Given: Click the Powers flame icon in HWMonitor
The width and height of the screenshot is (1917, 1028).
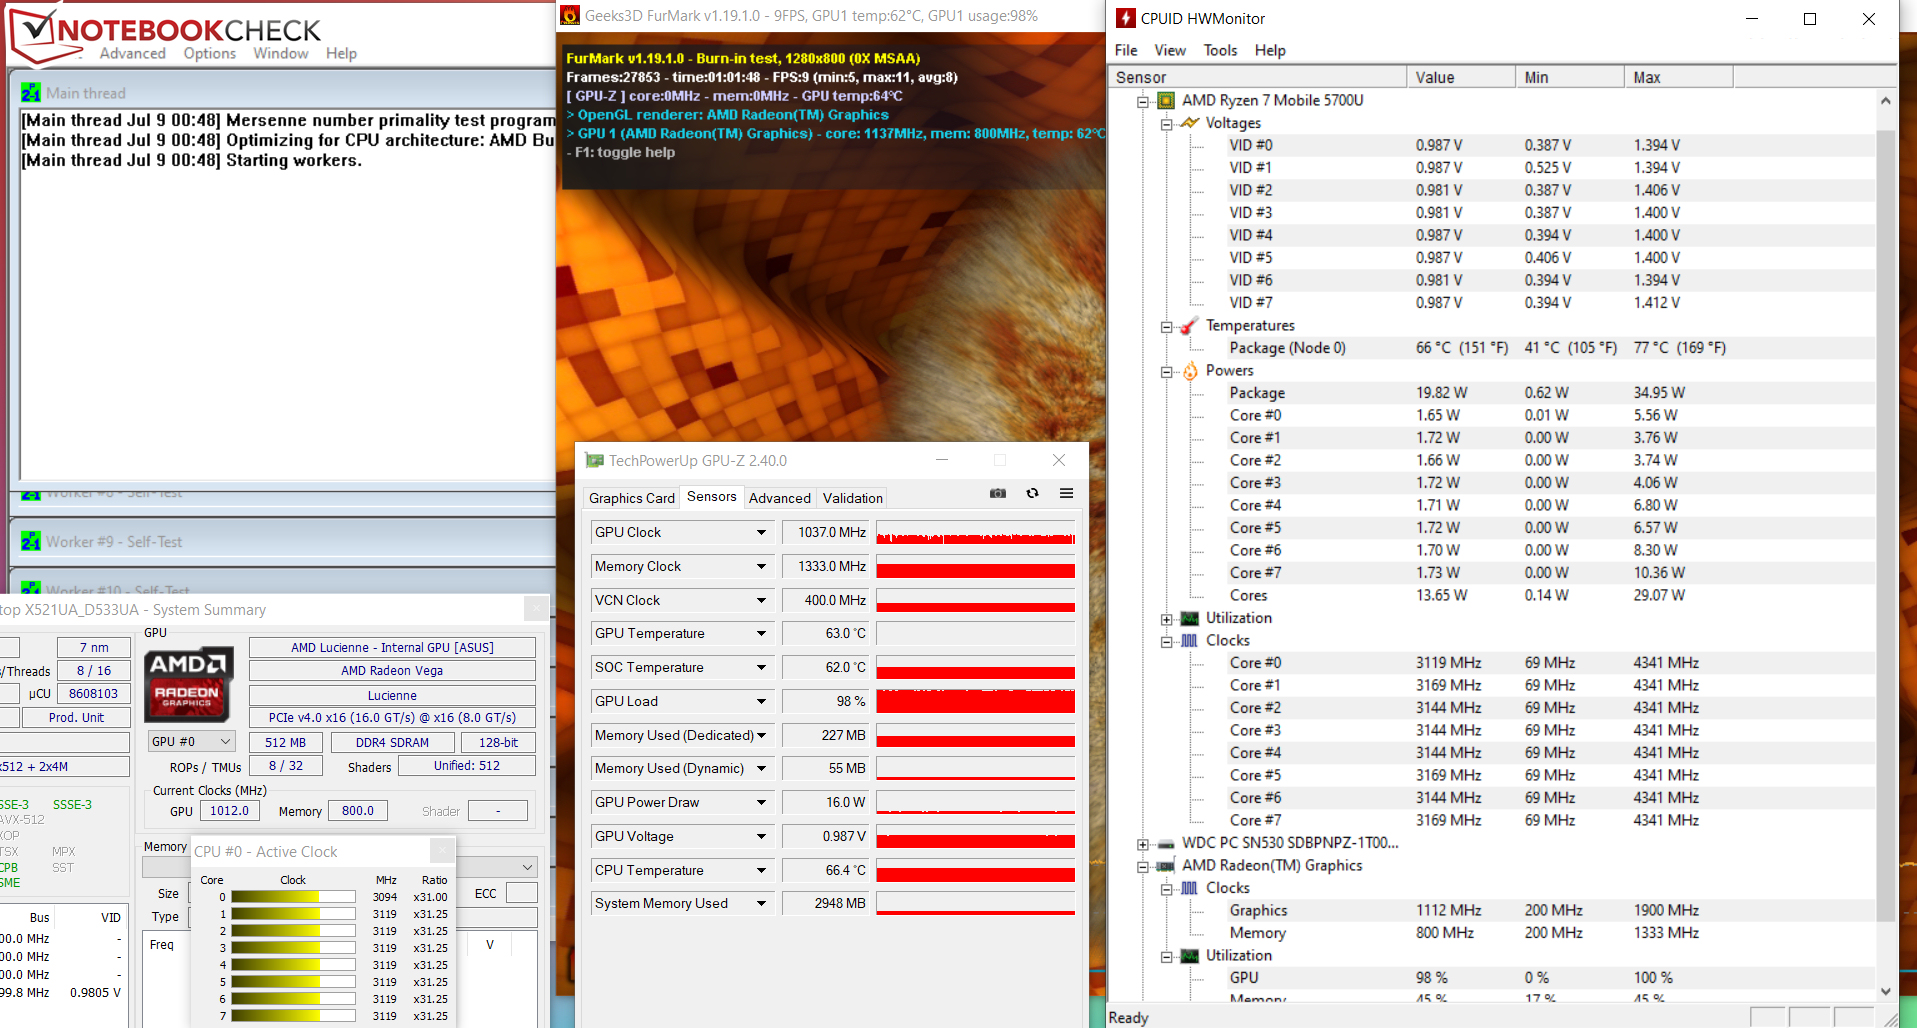Looking at the screenshot, I should tap(1190, 371).
